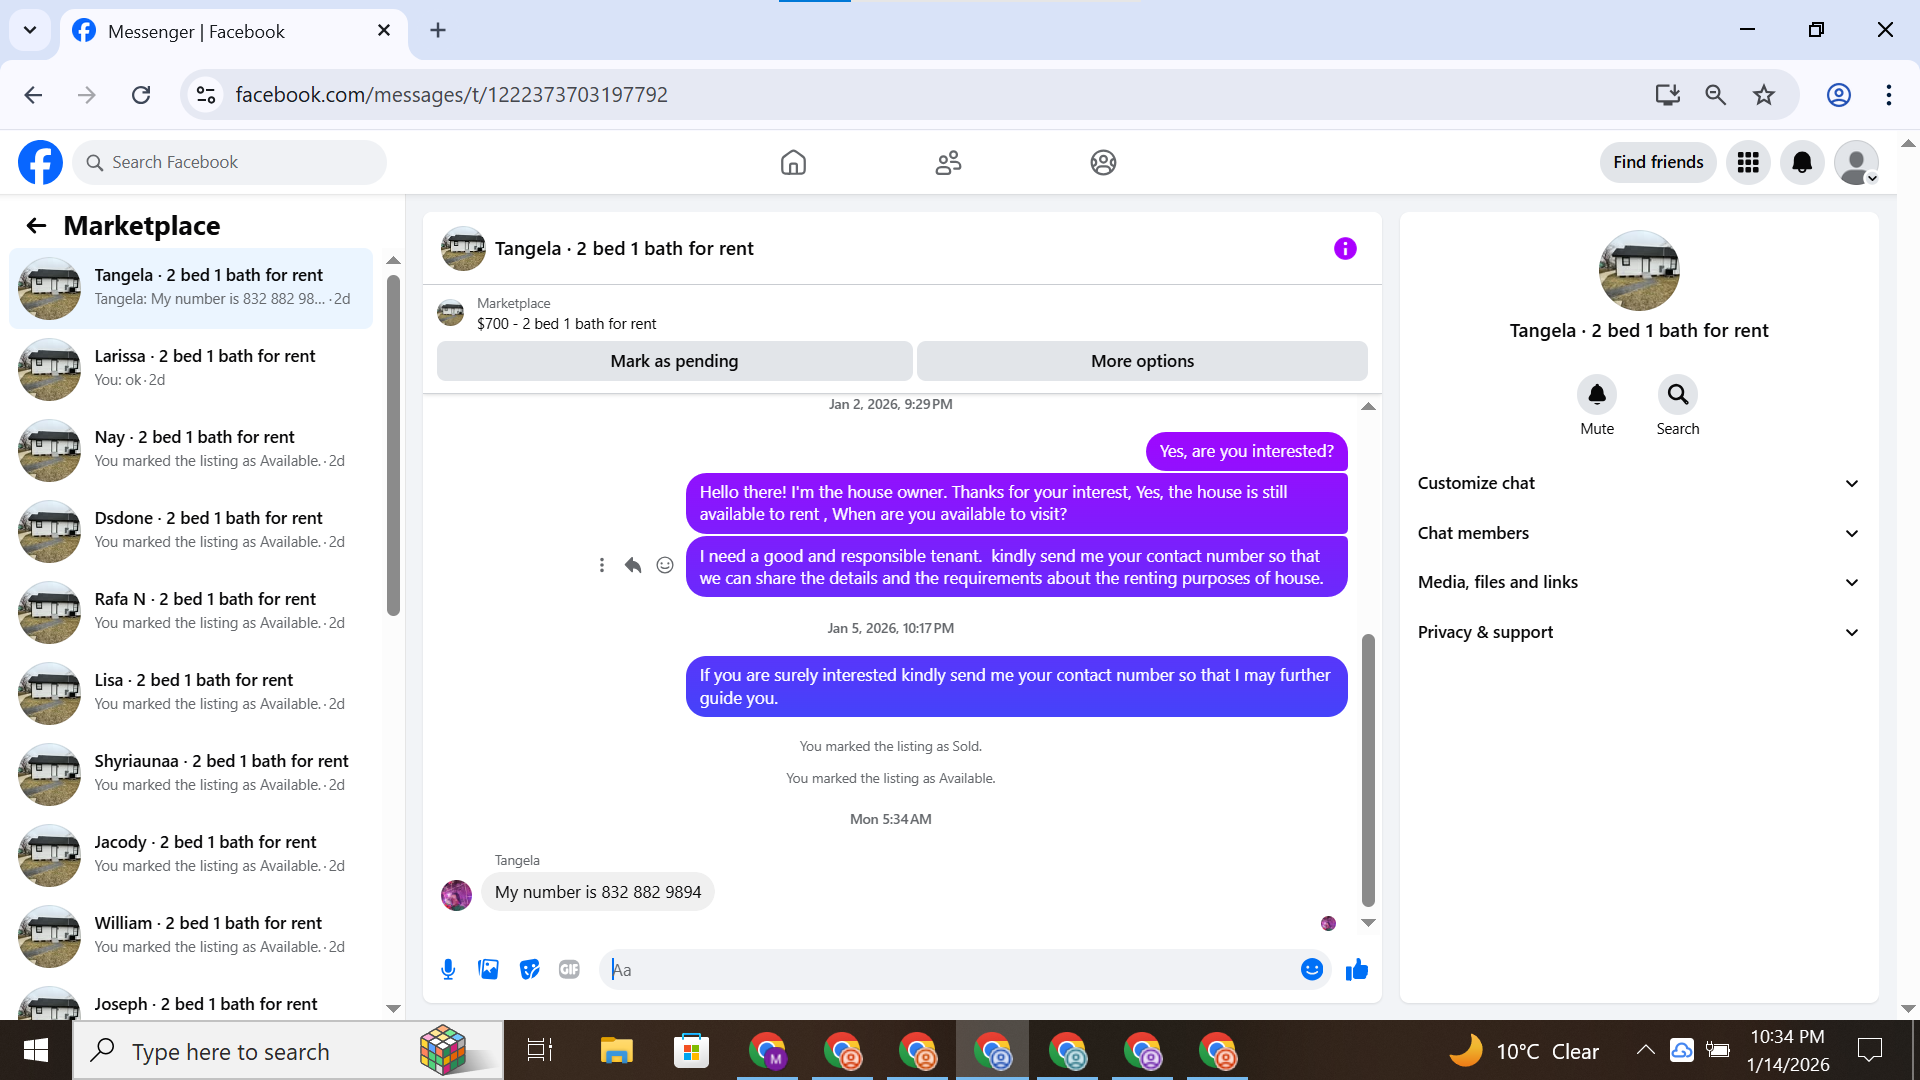Click the Aa message input field

(x=950, y=969)
